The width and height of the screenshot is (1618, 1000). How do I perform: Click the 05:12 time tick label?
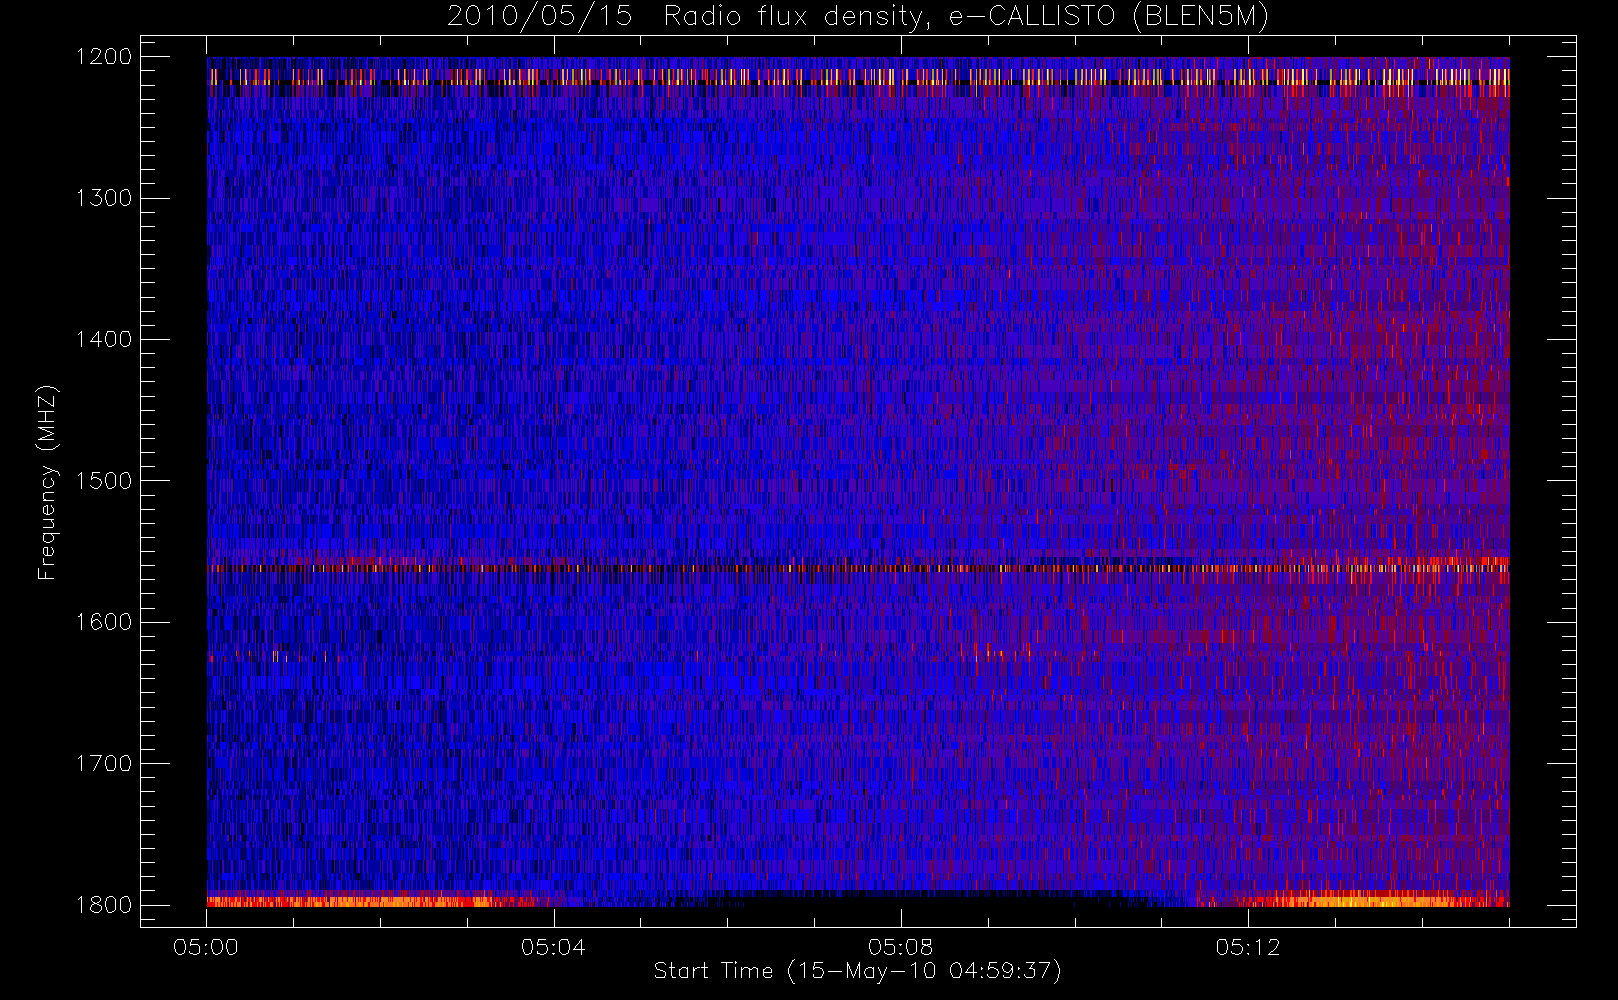click(x=1247, y=947)
